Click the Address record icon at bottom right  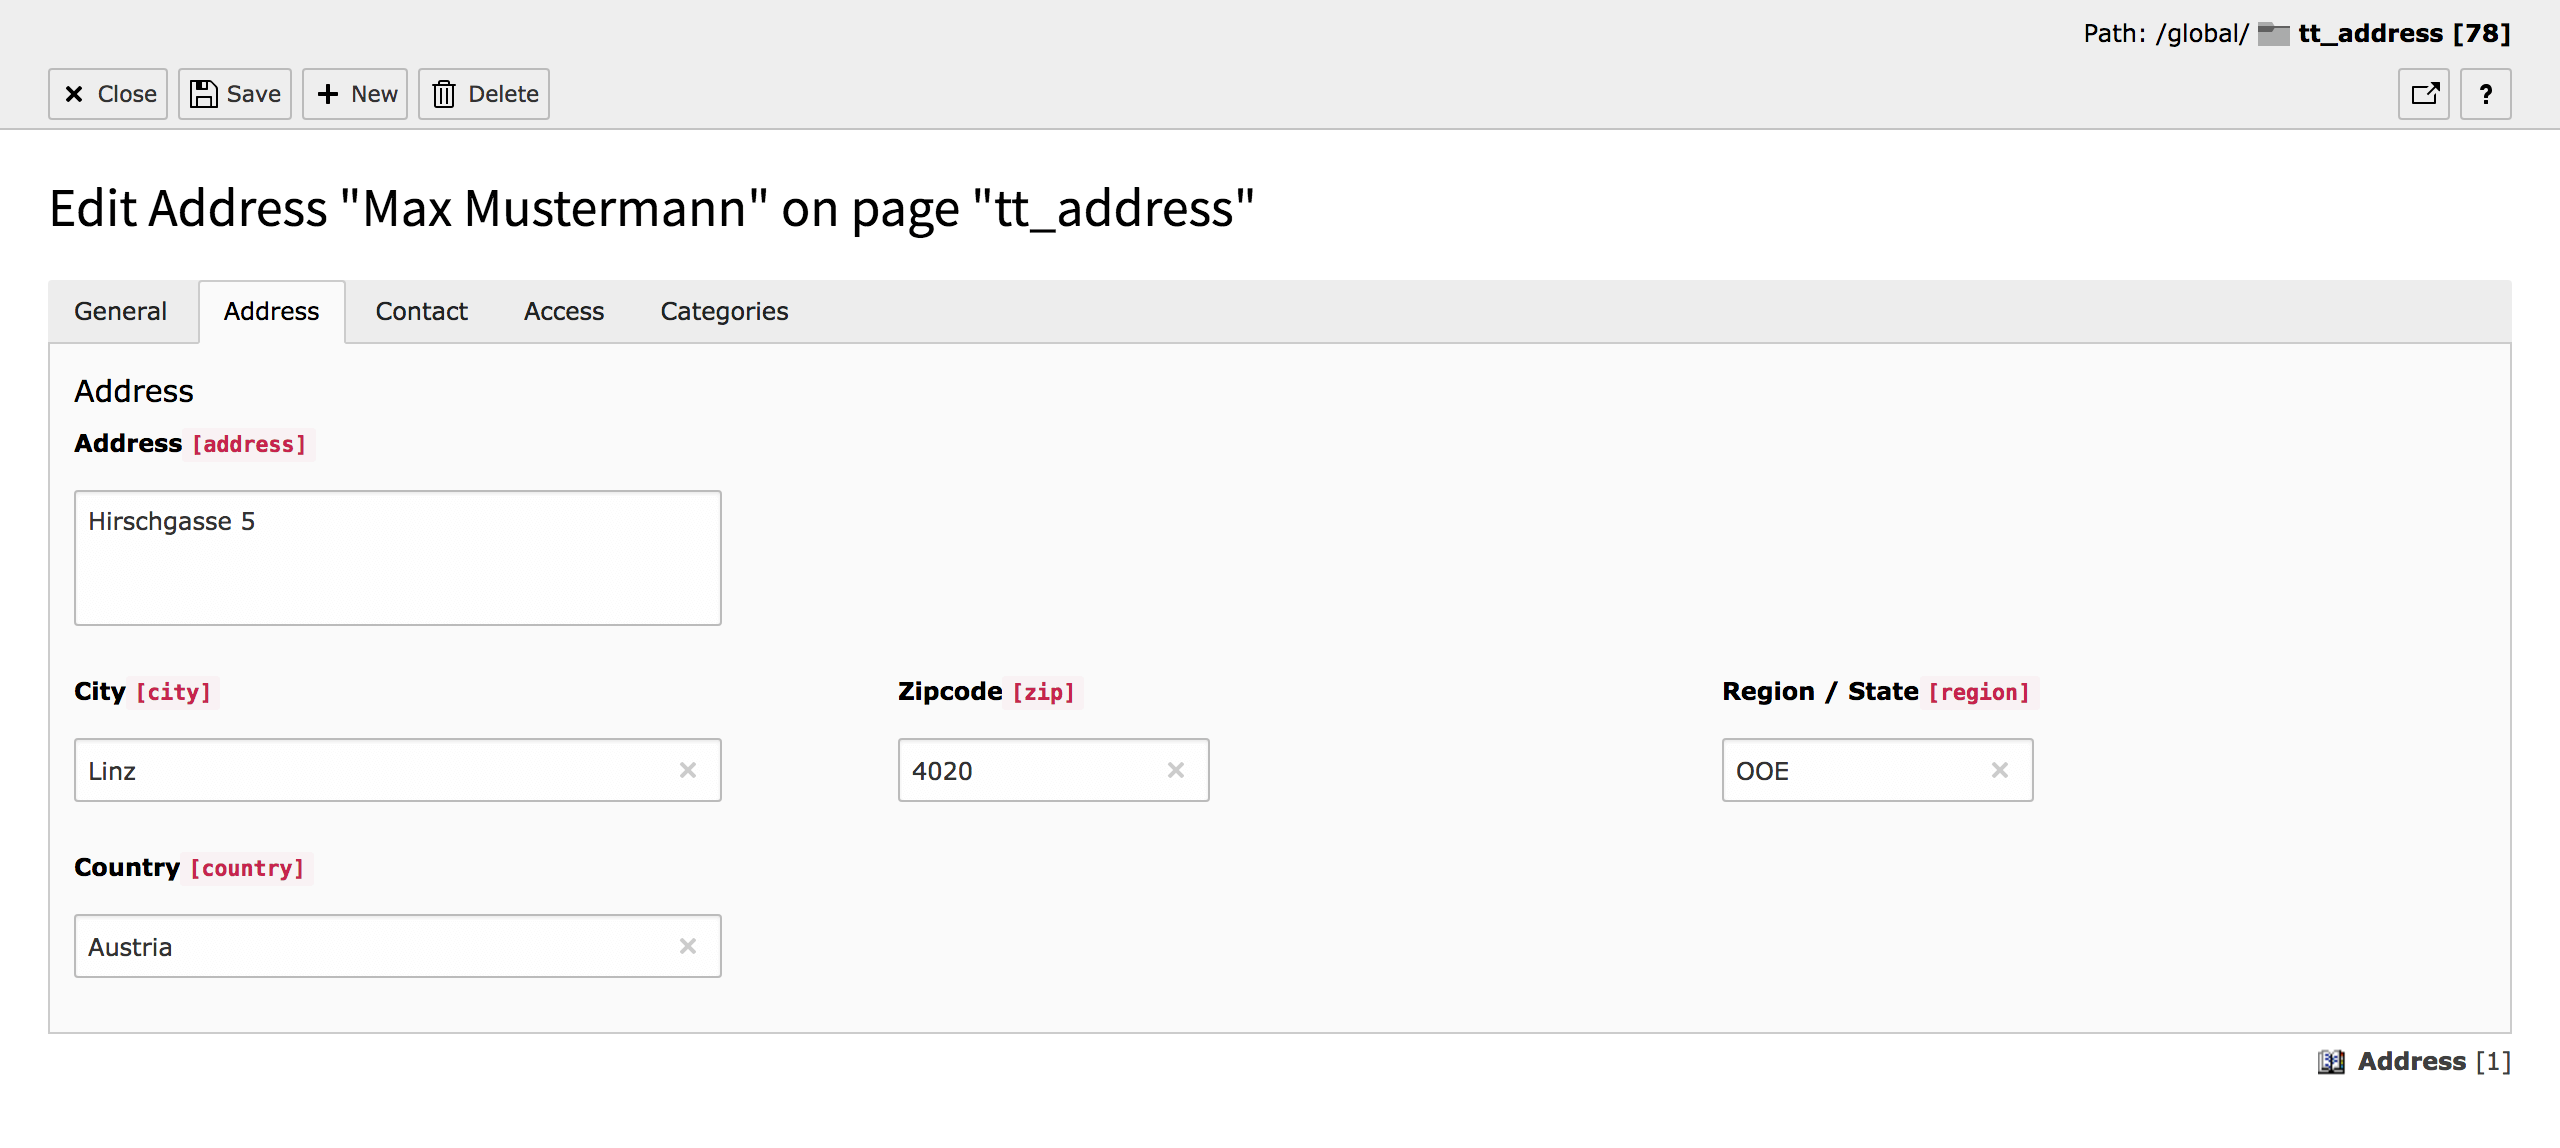tap(2332, 1062)
